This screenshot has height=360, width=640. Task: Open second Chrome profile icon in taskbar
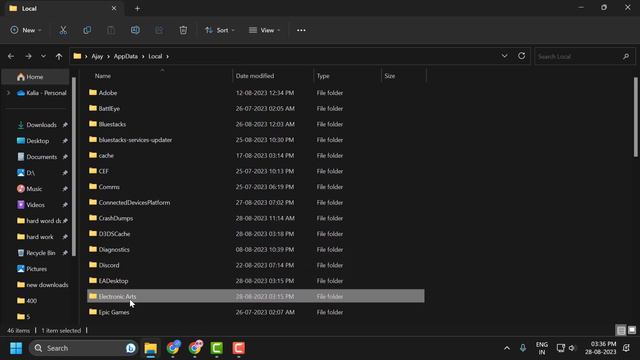coord(195,348)
